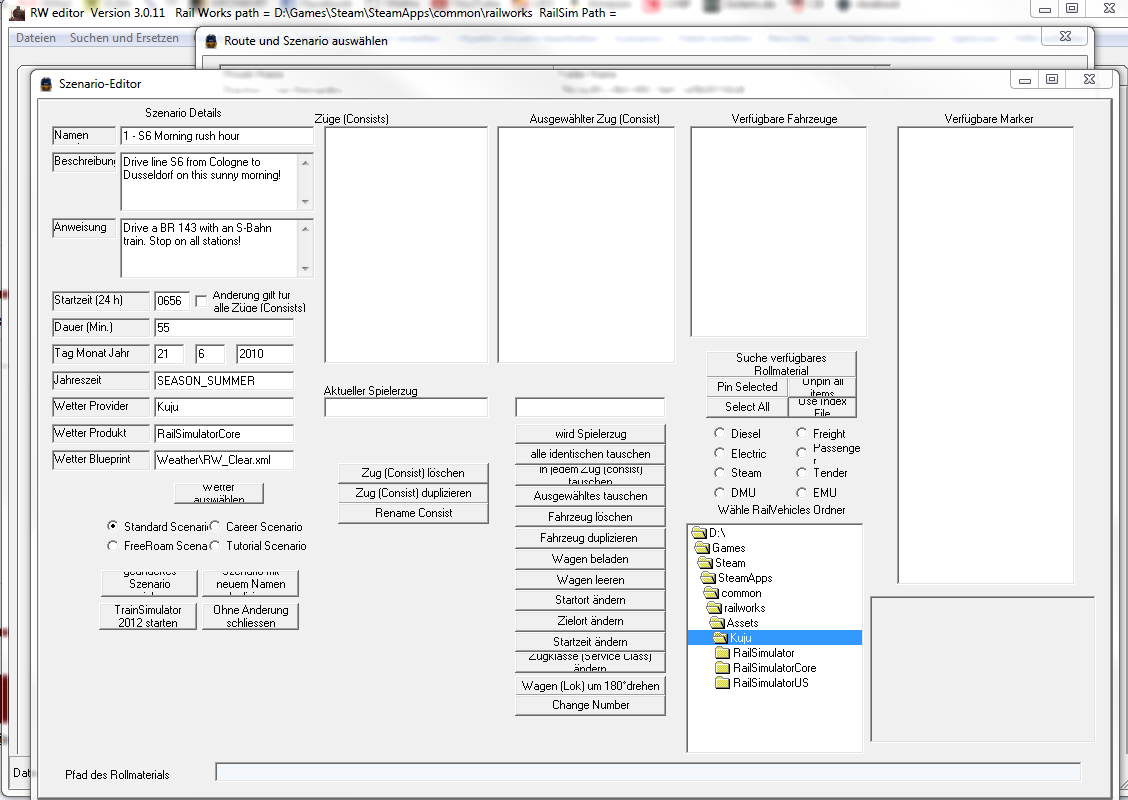The height and width of the screenshot is (800, 1128).
Task: Click the Assets folder icon
Action: (717, 623)
